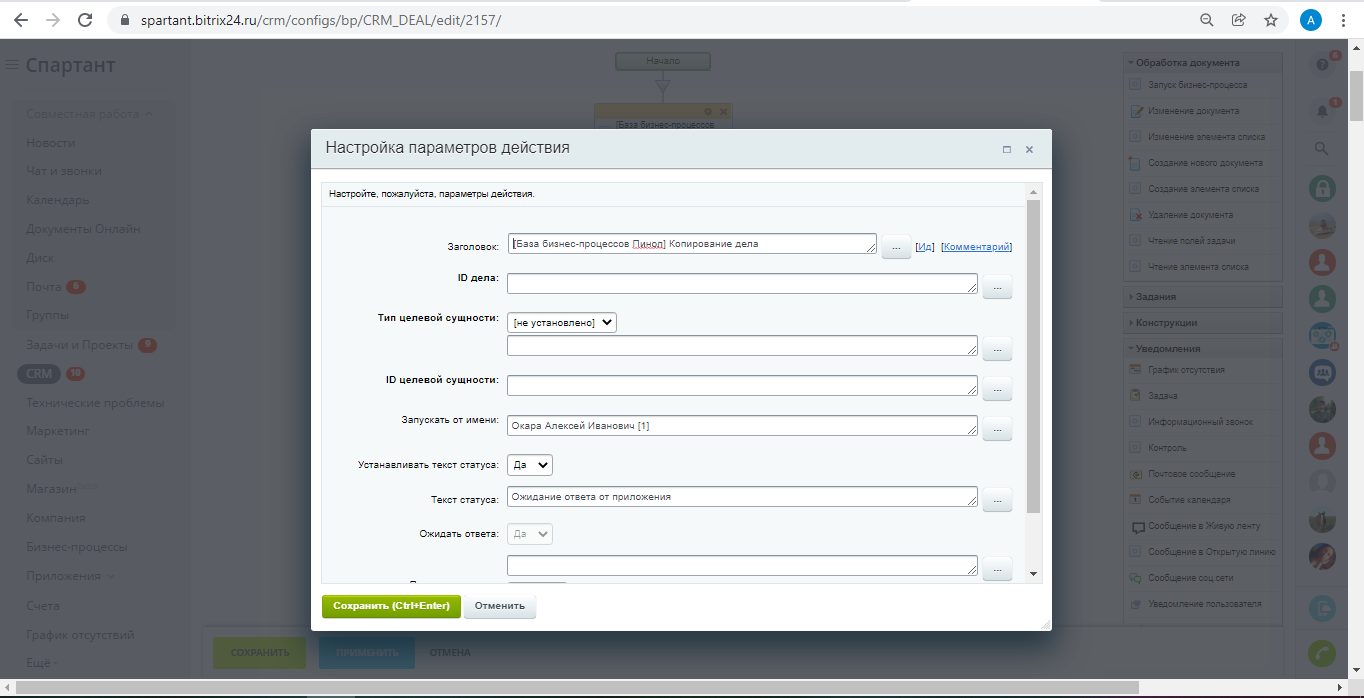This screenshot has height=698, width=1364.
Task: Click the Отменить button in the dialog
Action: 500,606
